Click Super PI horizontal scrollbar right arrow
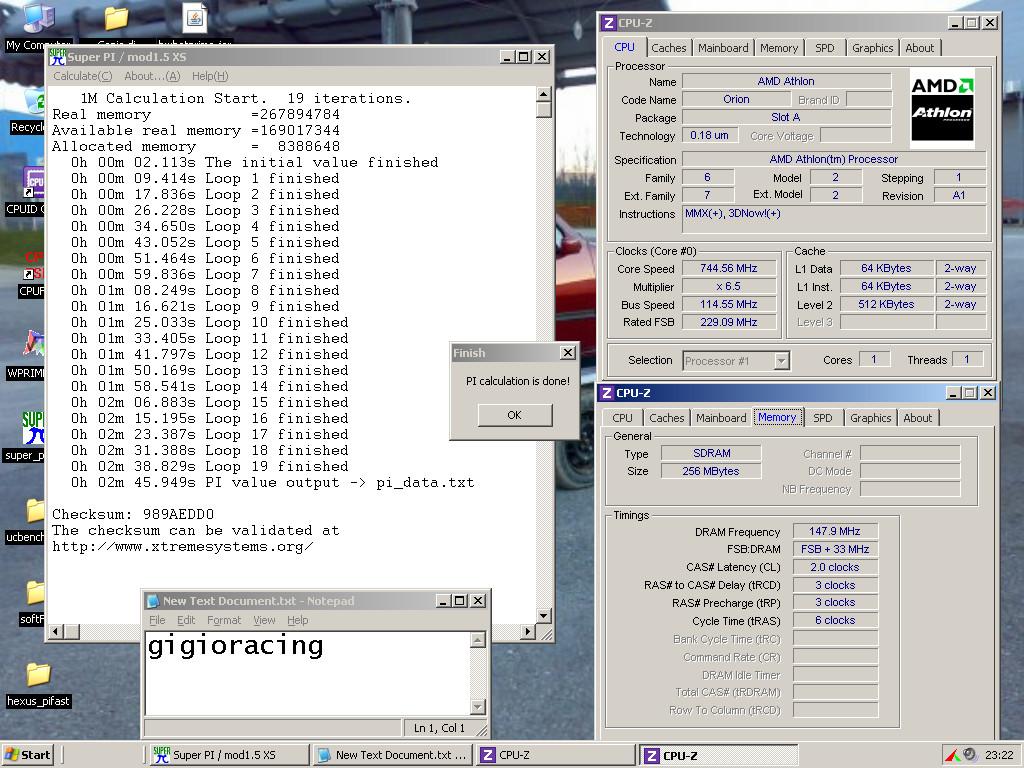This screenshot has height=768, width=1024. pyautogui.click(x=528, y=632)
